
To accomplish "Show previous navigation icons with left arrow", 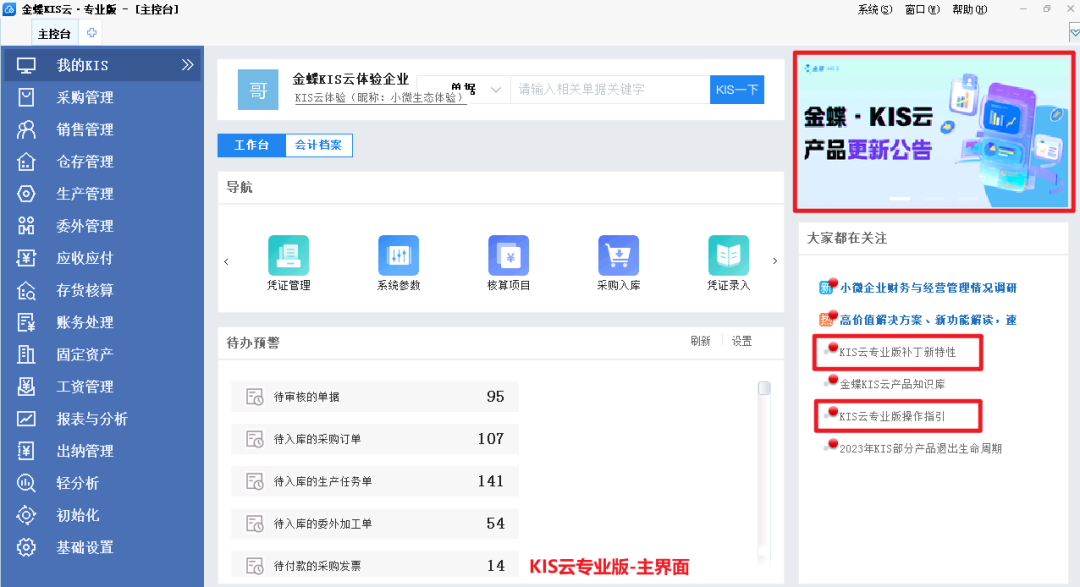I will tap(226, 261).
